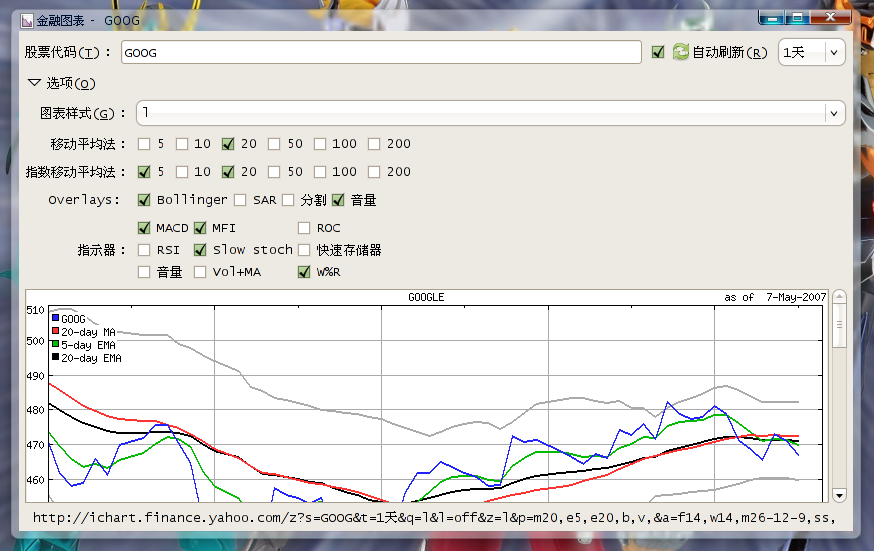
Task: Minimize the 金融图表 window
Action: click(773, 18)
